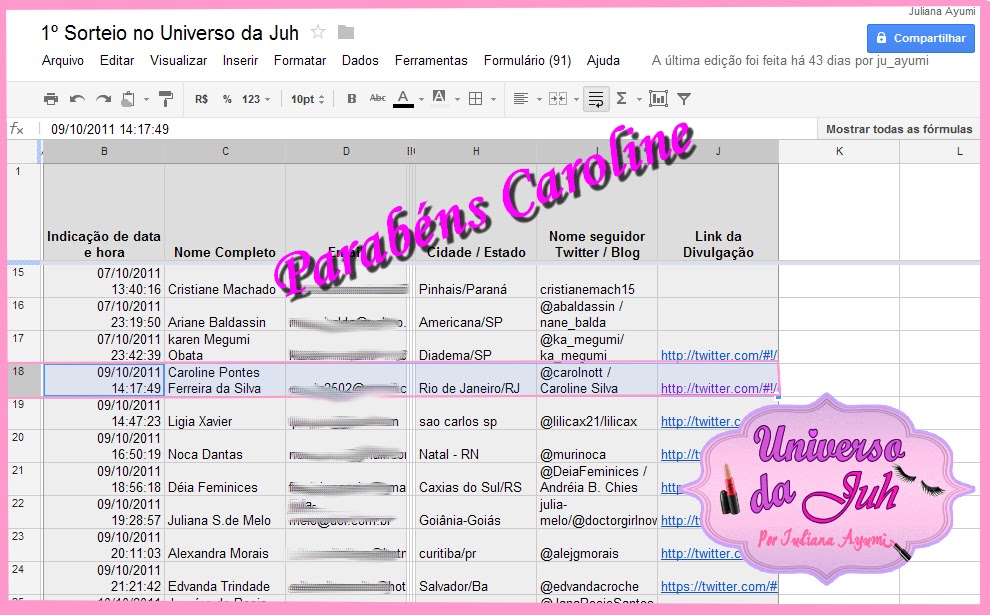This screenshot has width=990, height=615.
Task: Select column H header
Action: tap(476, 152)
